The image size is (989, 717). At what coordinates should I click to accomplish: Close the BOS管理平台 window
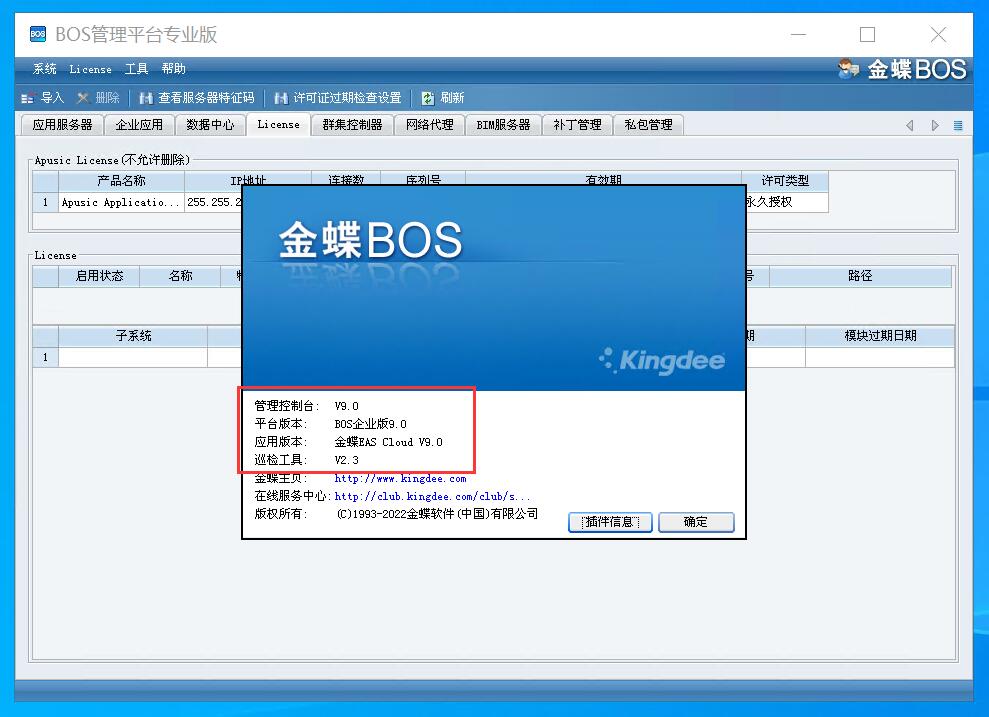938,35
